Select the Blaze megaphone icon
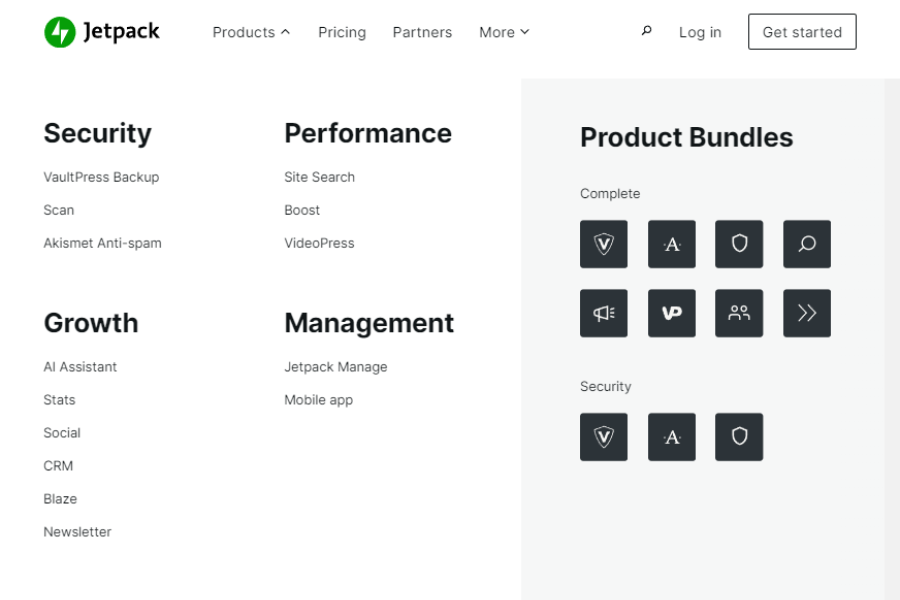The height and width of the screenshot is (600, 900). click(x=604, y=313)
